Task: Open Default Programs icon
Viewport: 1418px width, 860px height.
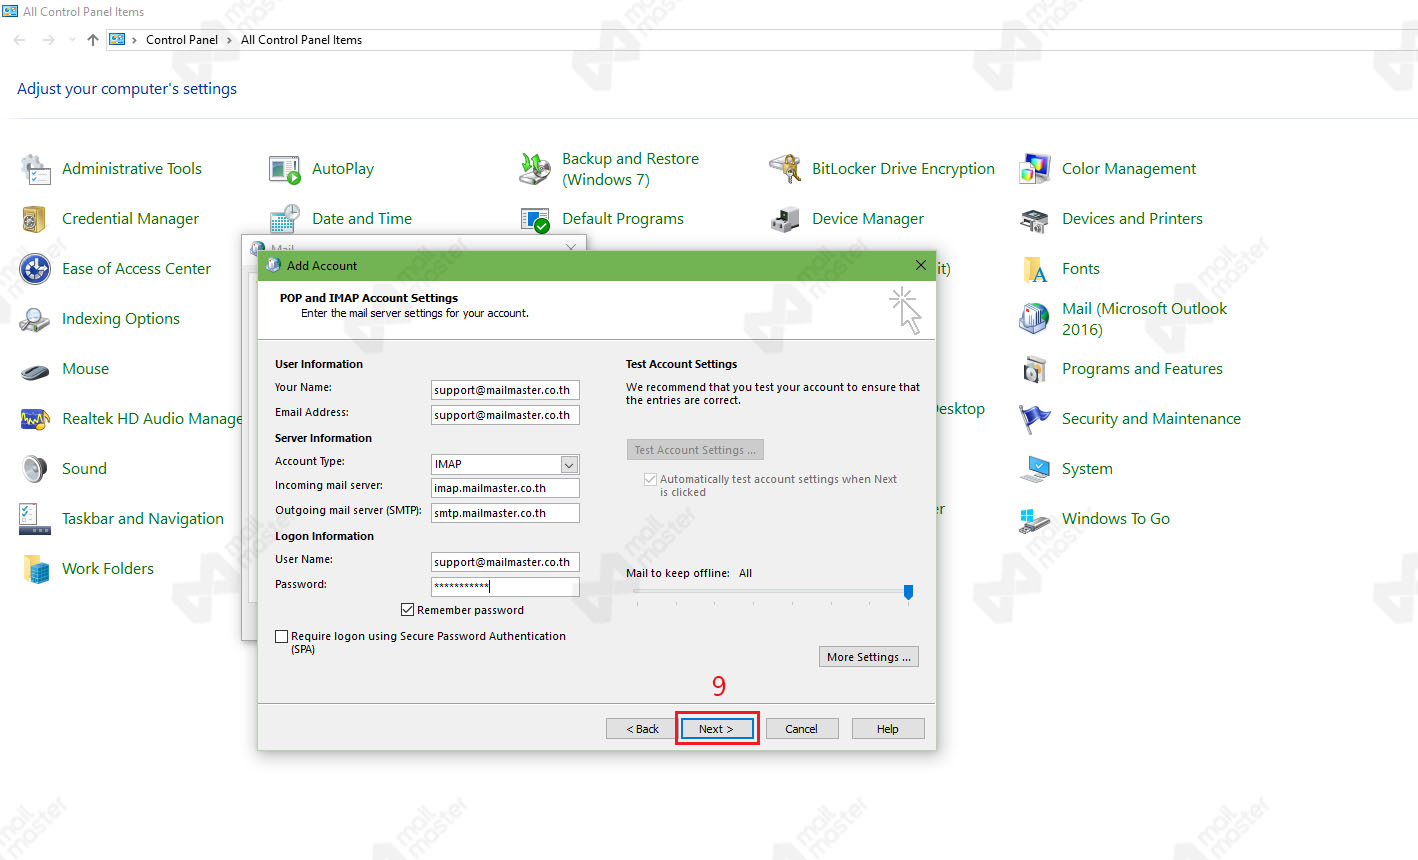Action: (x=535, y=219)
